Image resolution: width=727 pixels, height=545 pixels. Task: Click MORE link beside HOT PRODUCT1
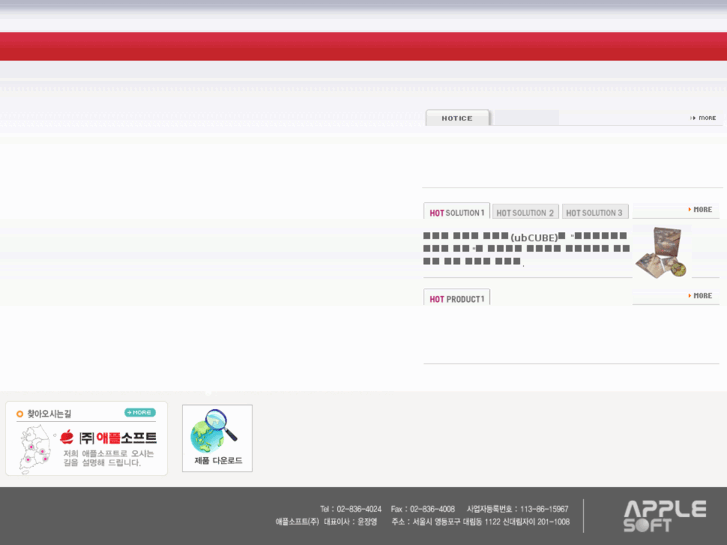(x=700, y=295)
